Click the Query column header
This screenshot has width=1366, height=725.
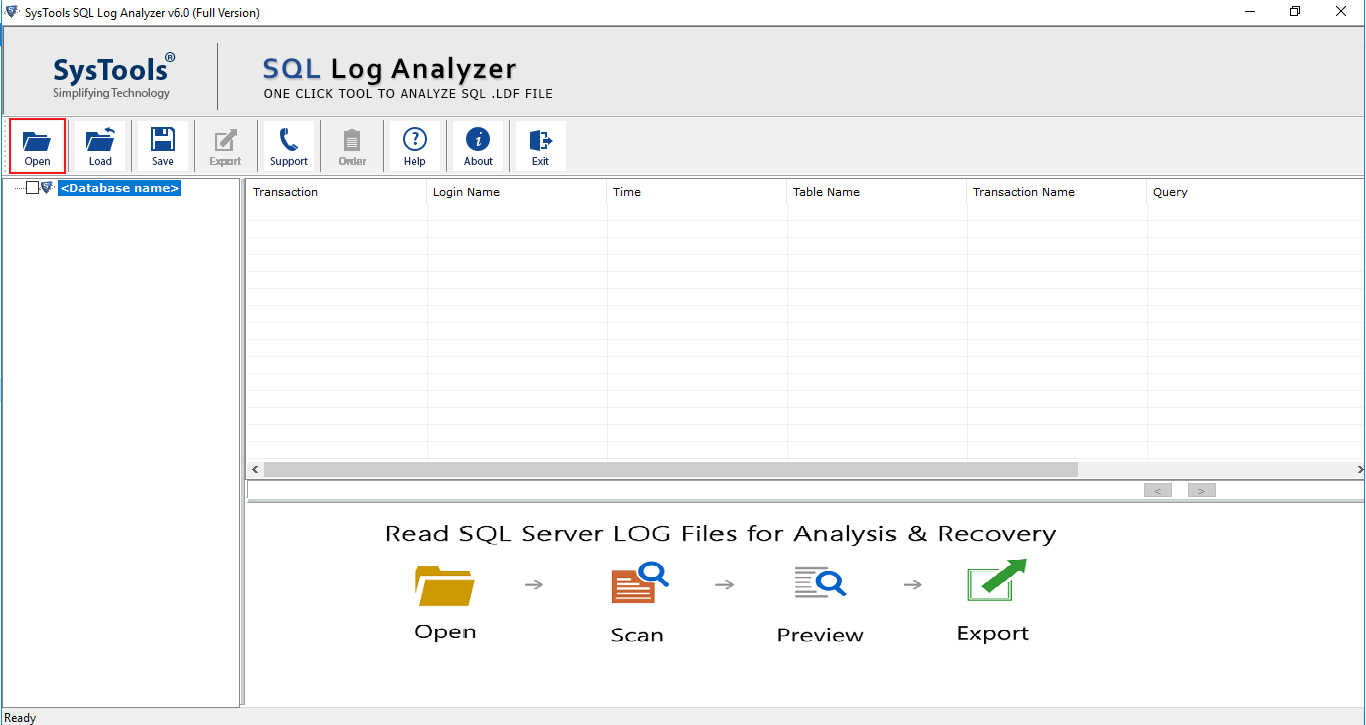tap(1256, 192)
